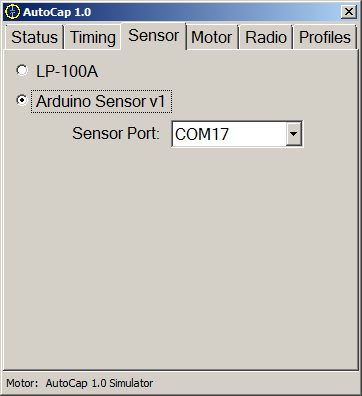Open the Timing tab
The width and height of the screenshot is (362, 396).
[93, 37]
